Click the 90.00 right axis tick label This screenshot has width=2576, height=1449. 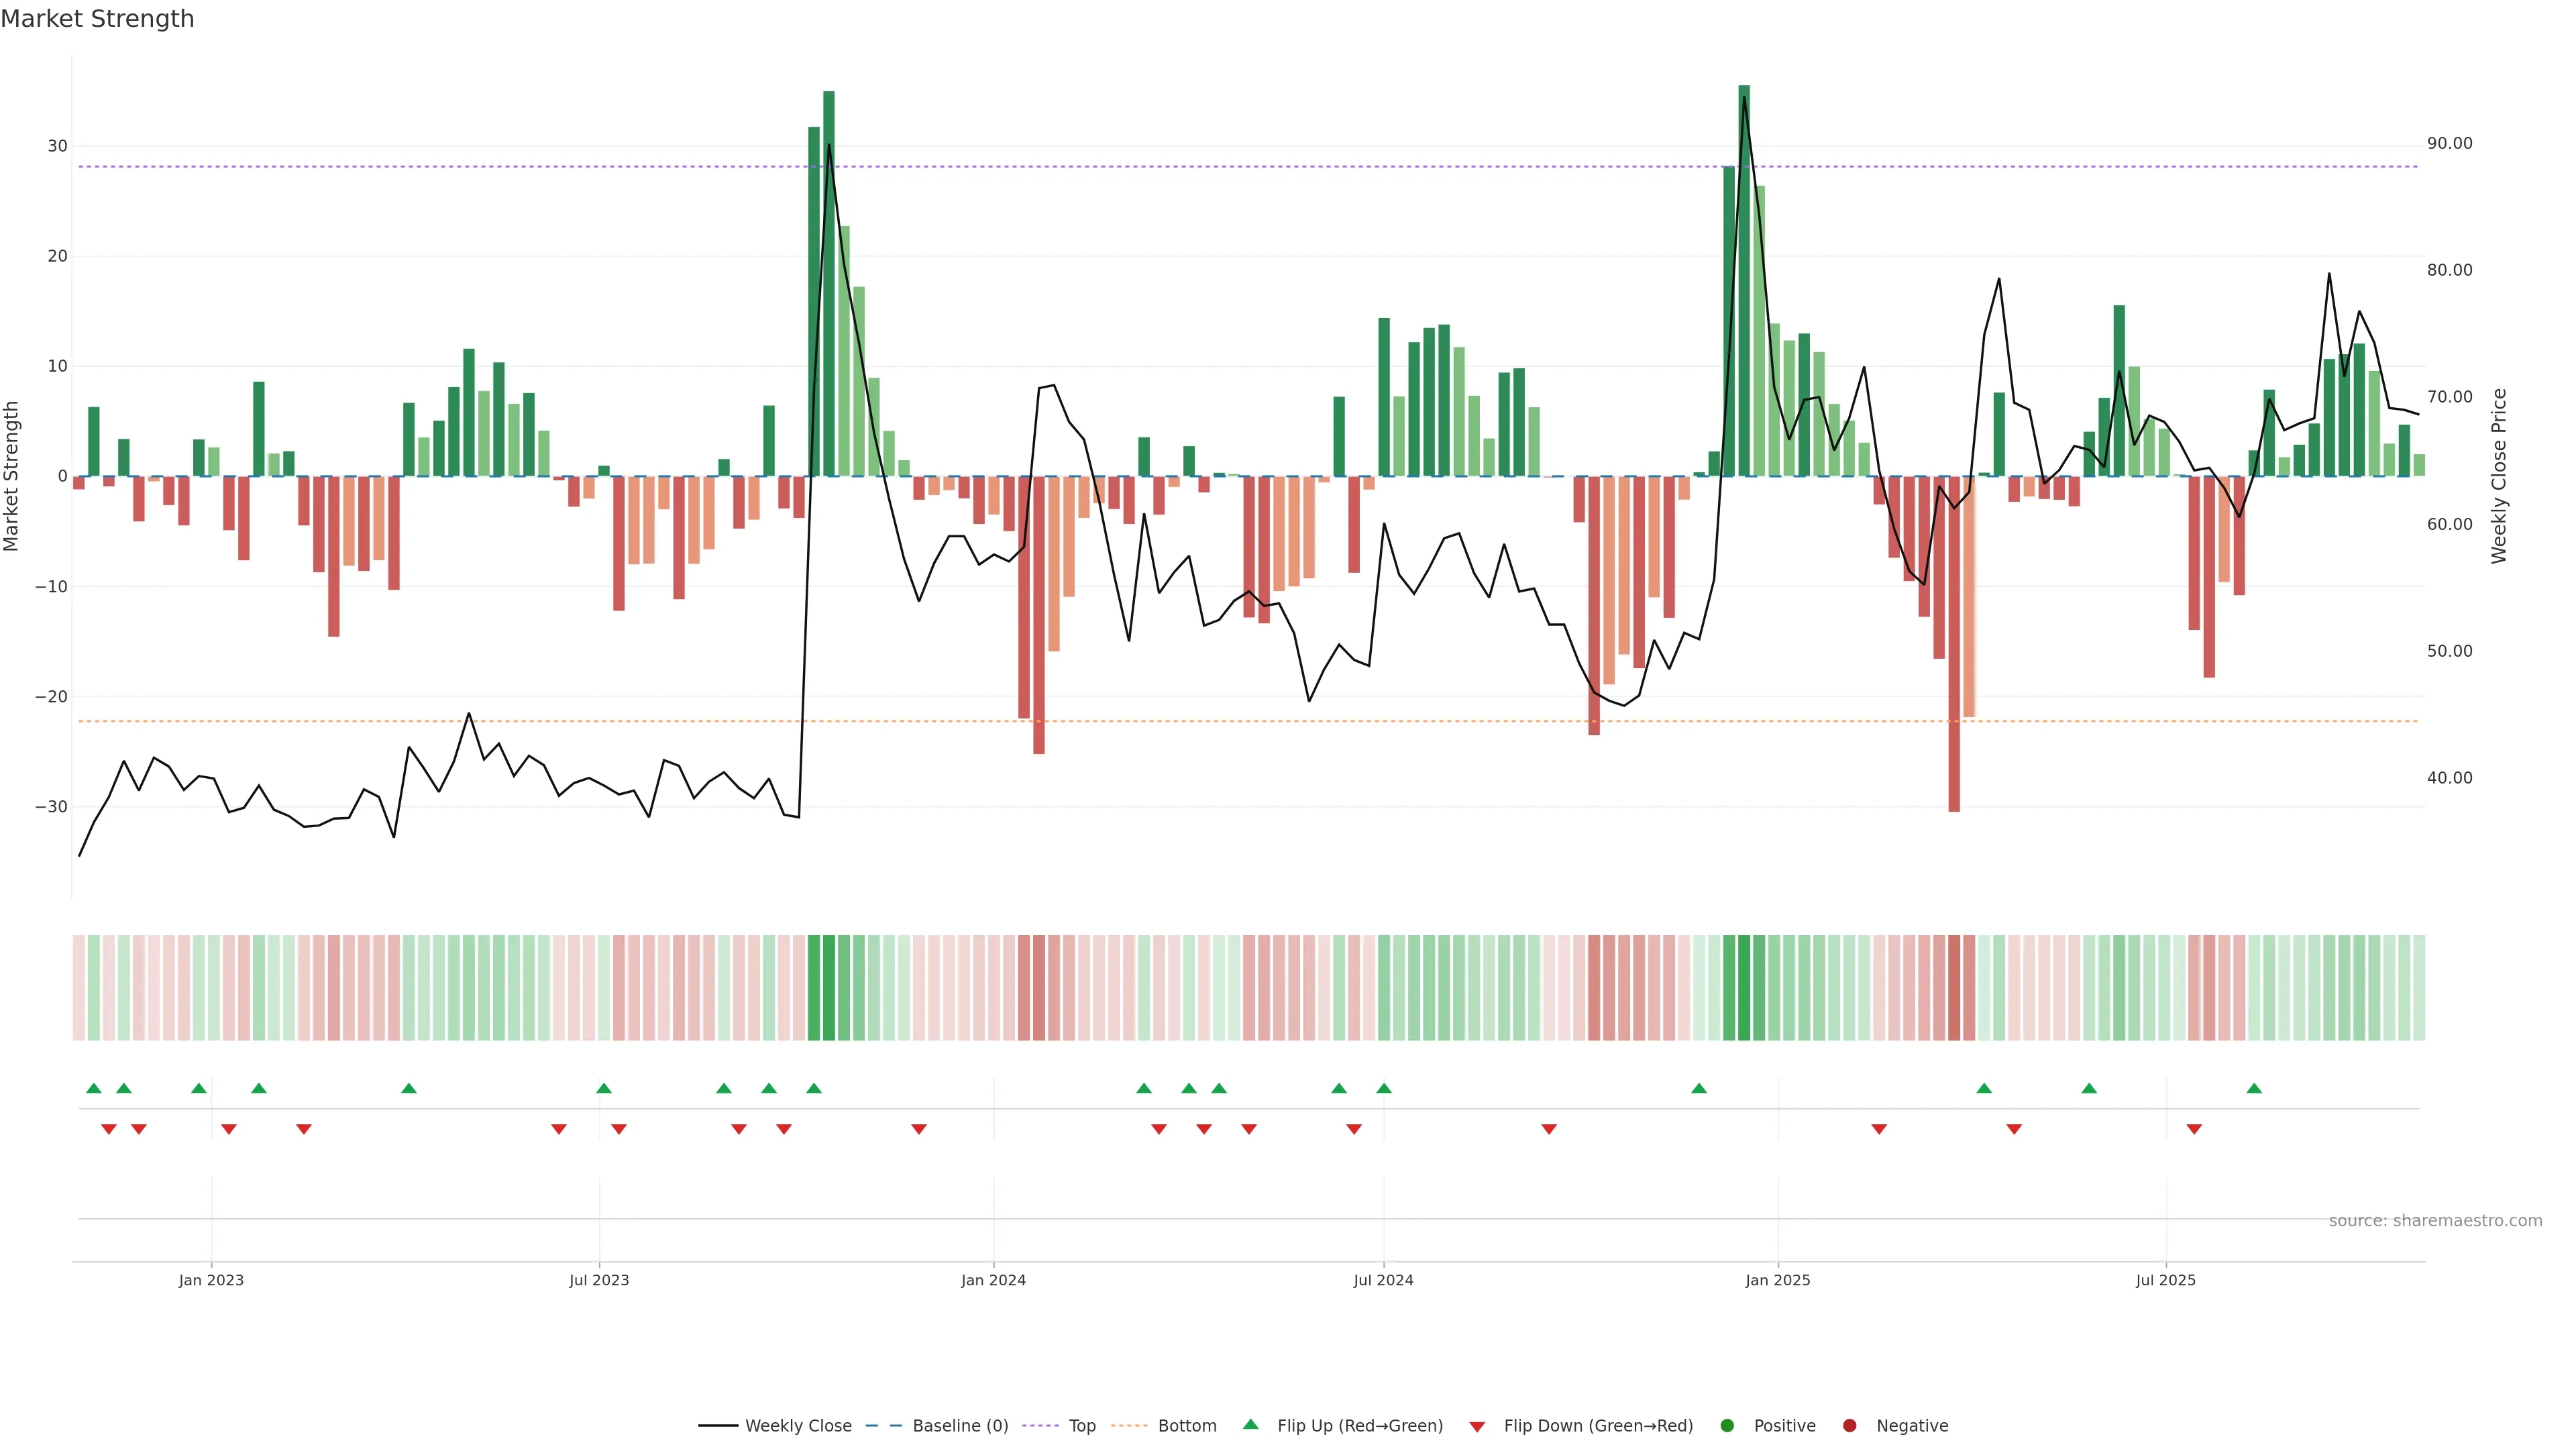2449,144
